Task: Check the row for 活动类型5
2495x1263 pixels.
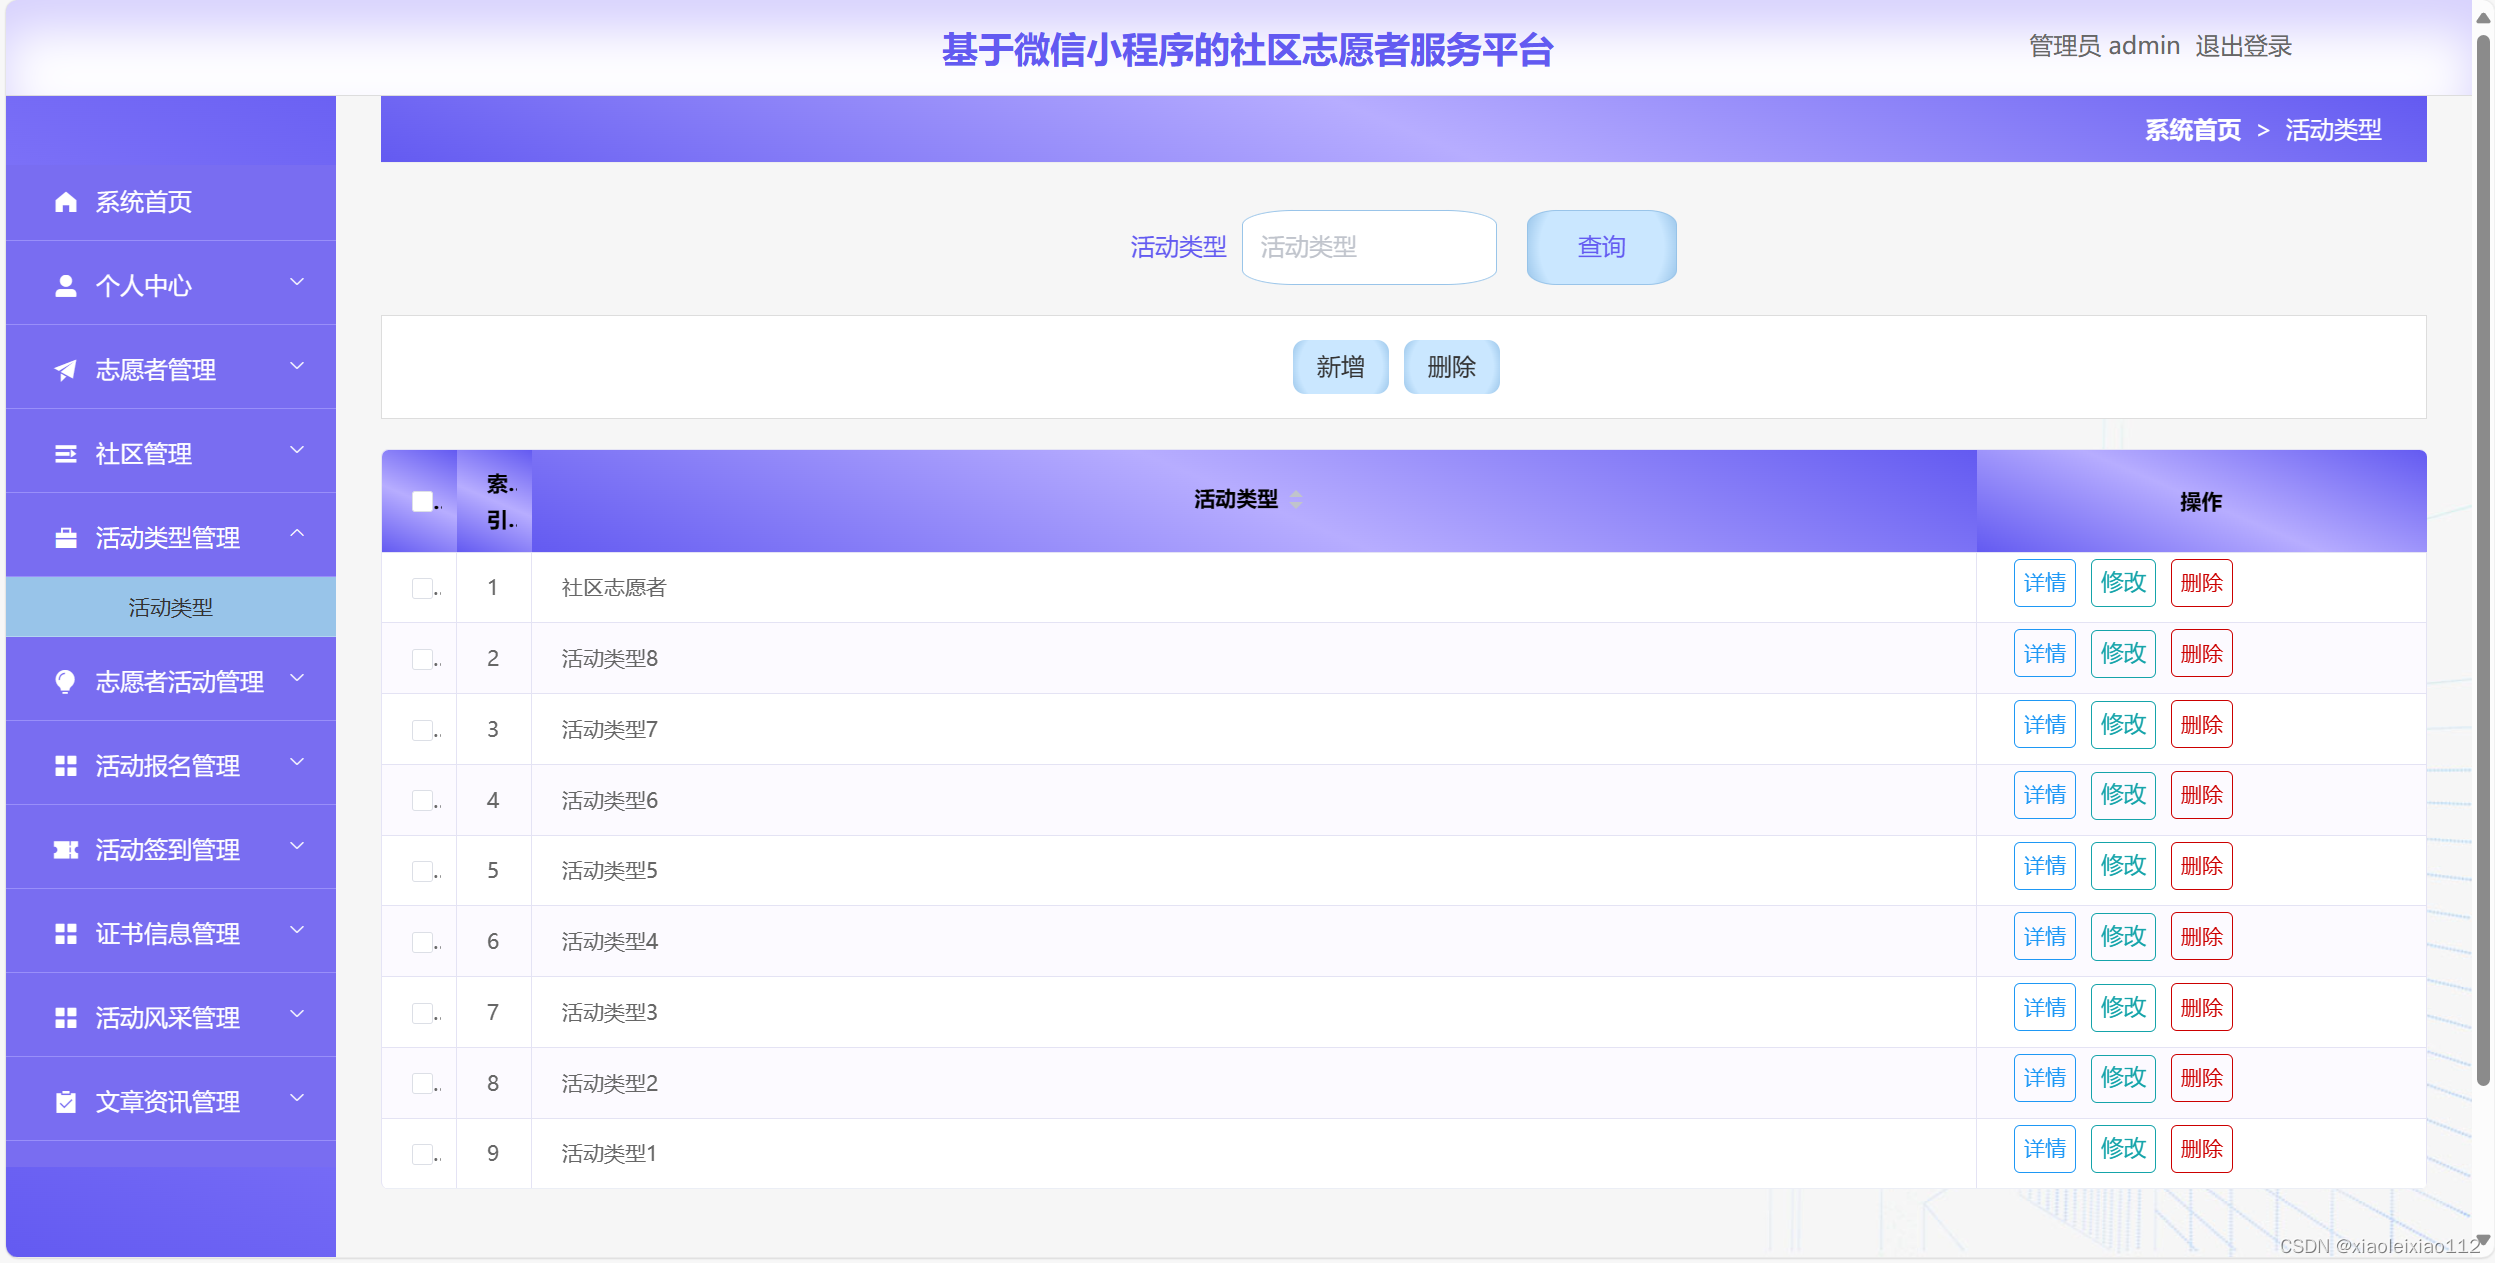Action: (422, 871)
